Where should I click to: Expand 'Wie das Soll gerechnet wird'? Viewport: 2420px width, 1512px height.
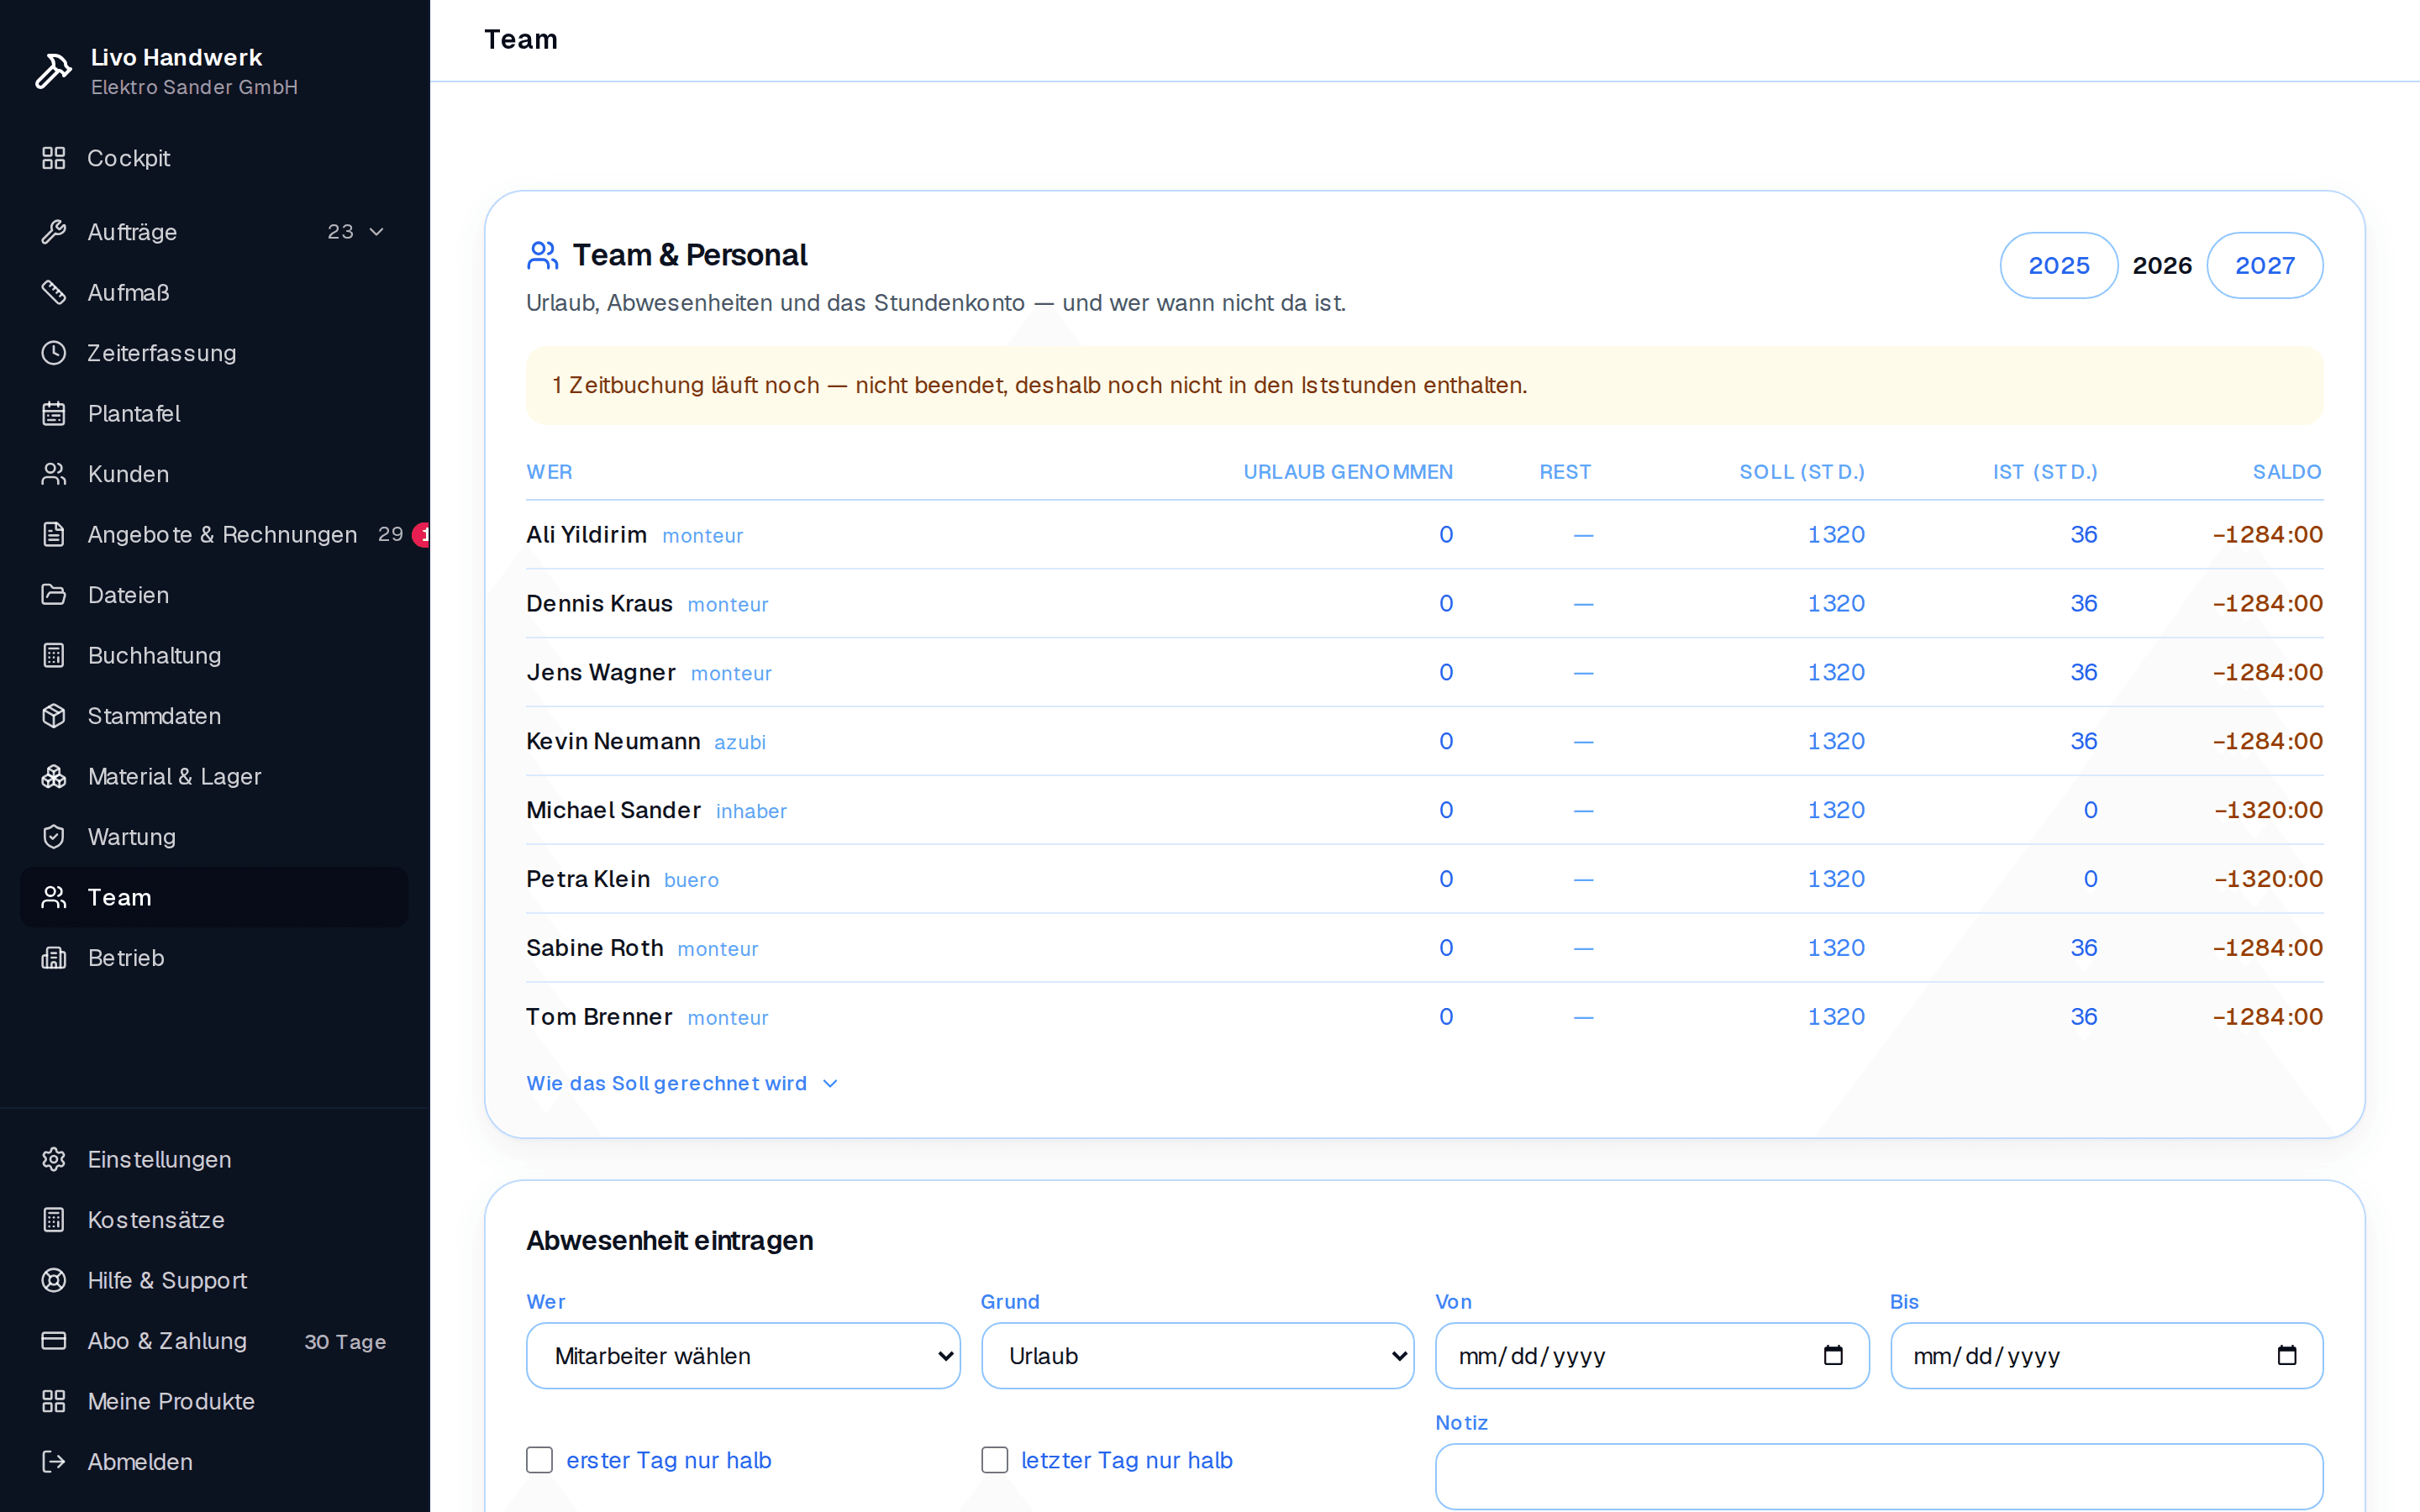(x=682, y=1083)
